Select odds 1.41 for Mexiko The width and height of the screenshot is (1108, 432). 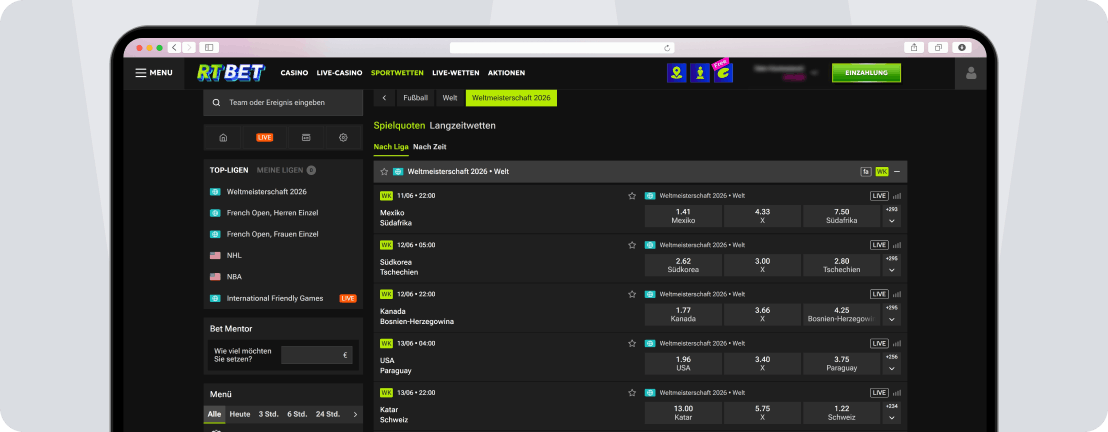click(x=683, y=216)
